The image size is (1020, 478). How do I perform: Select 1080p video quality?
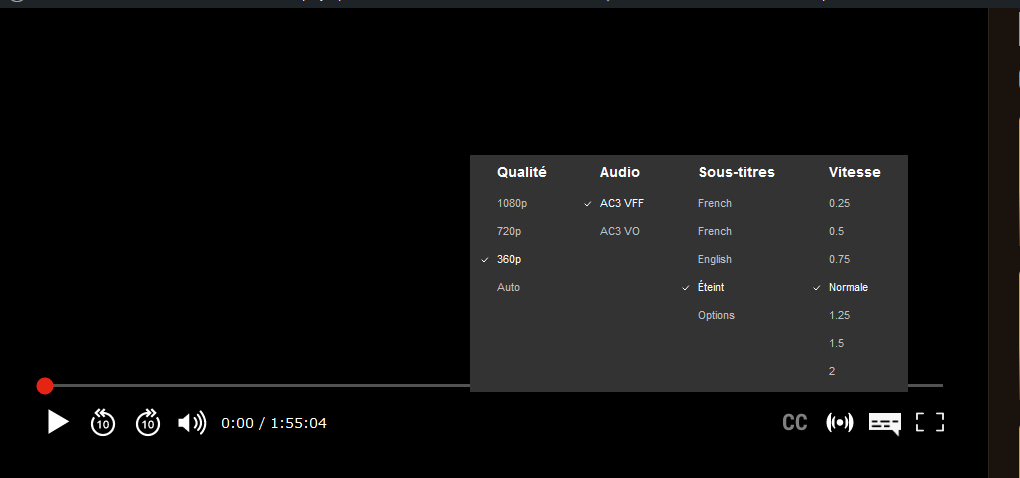[x=511, y=204]
